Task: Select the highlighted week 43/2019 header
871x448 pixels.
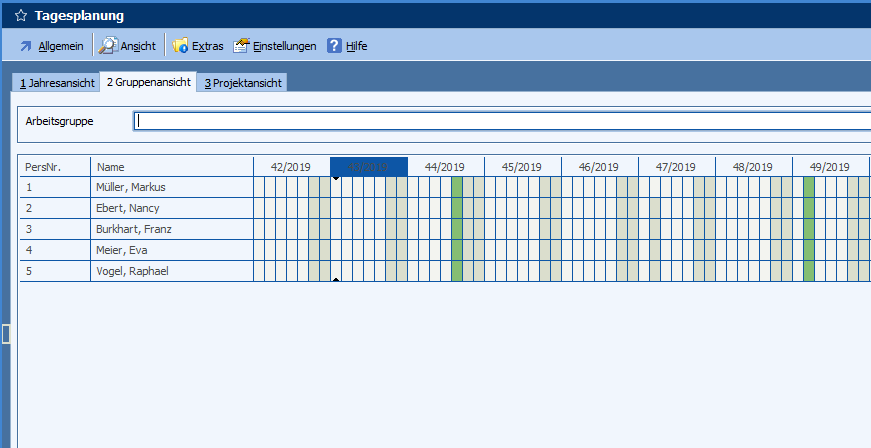Action: (x=368, y=167)
